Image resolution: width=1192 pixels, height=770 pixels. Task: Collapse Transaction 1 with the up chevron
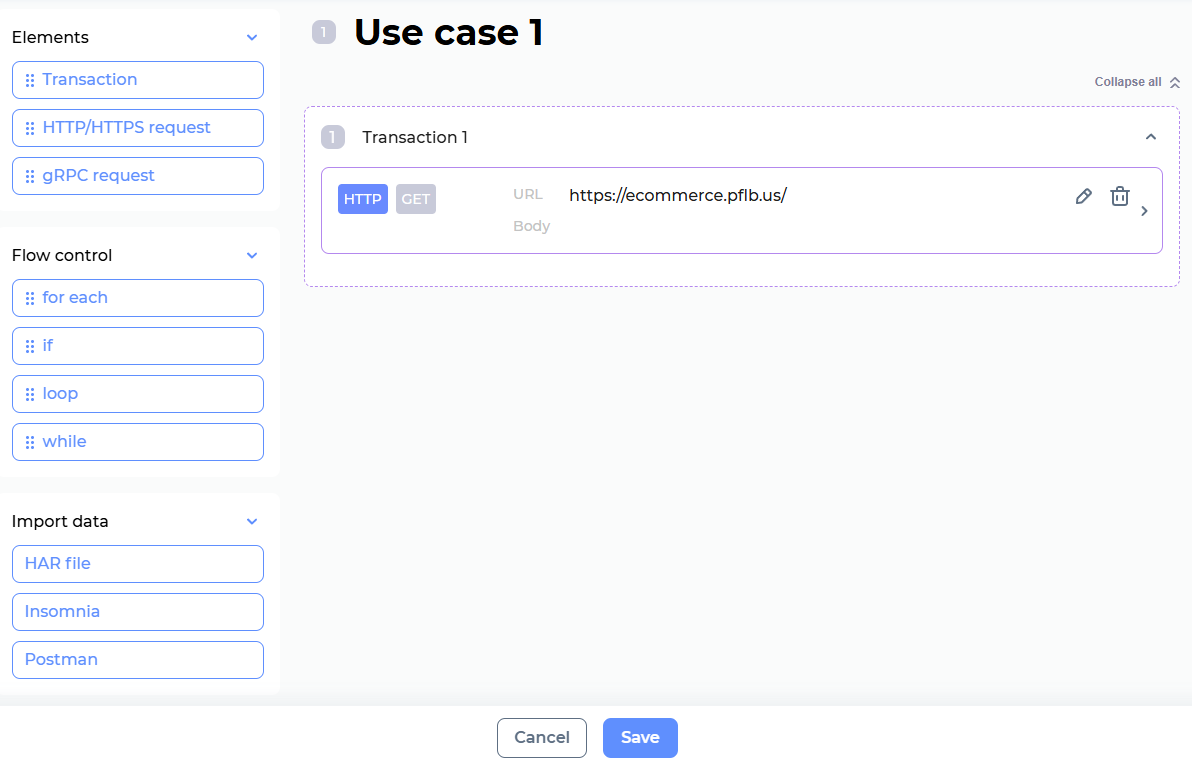(x=1151, y=137)
